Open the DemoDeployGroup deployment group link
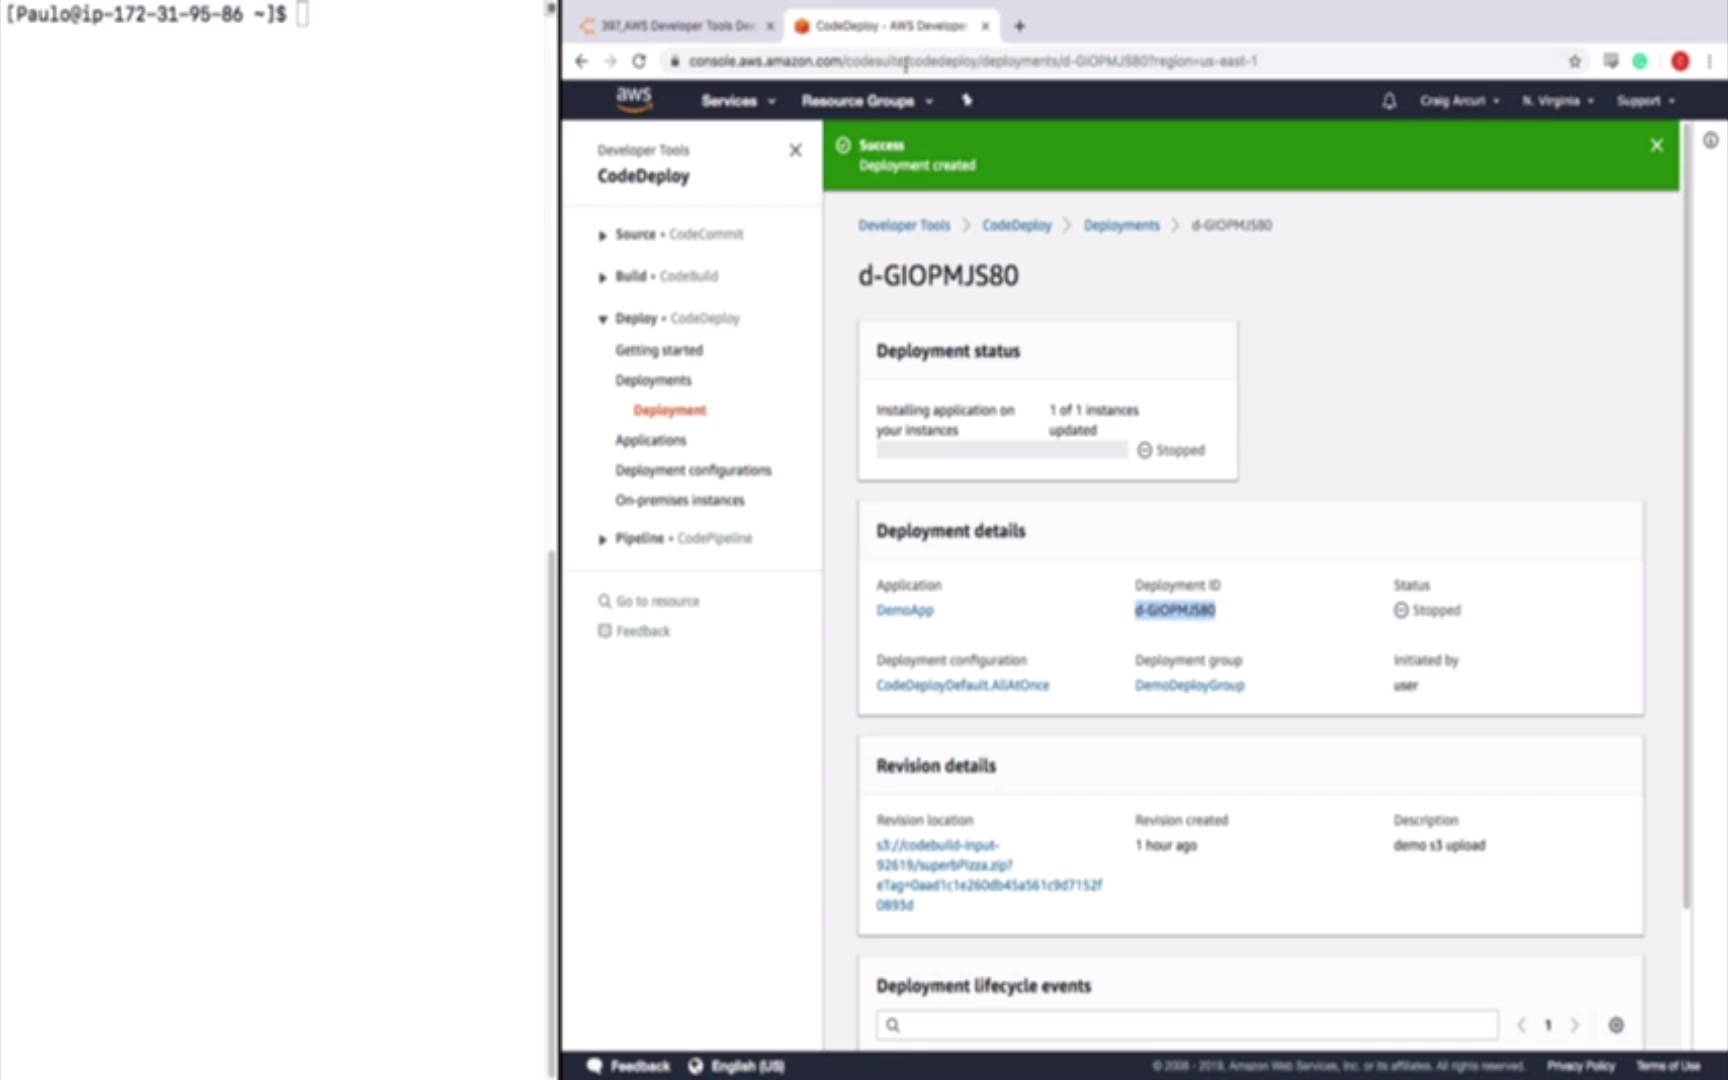Viewport: 1728px width, 1080px height. point(1189,685)
